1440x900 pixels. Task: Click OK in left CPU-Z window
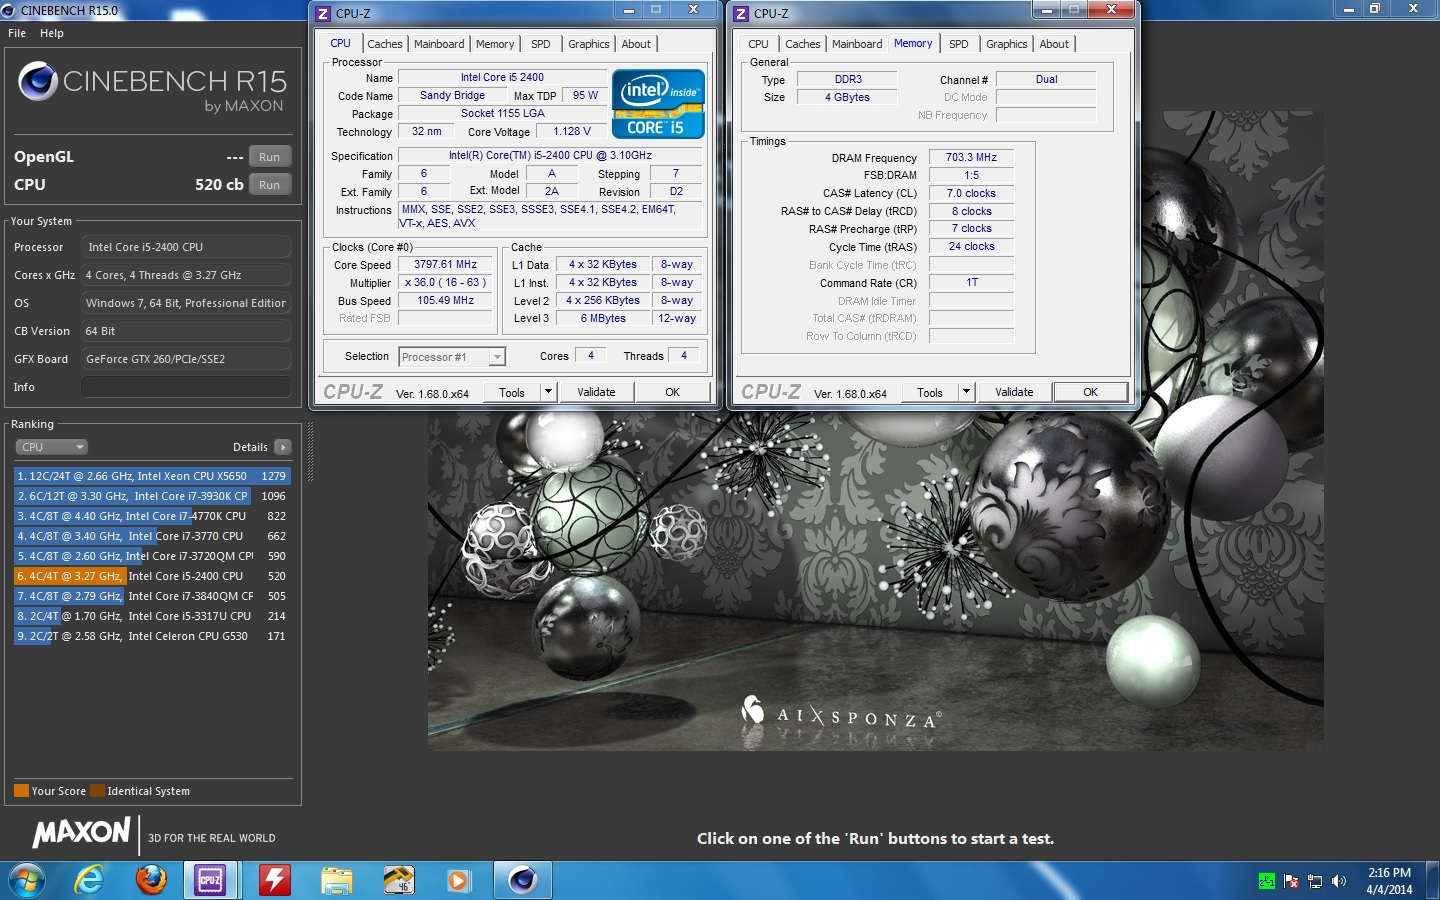tap(673, 392)
